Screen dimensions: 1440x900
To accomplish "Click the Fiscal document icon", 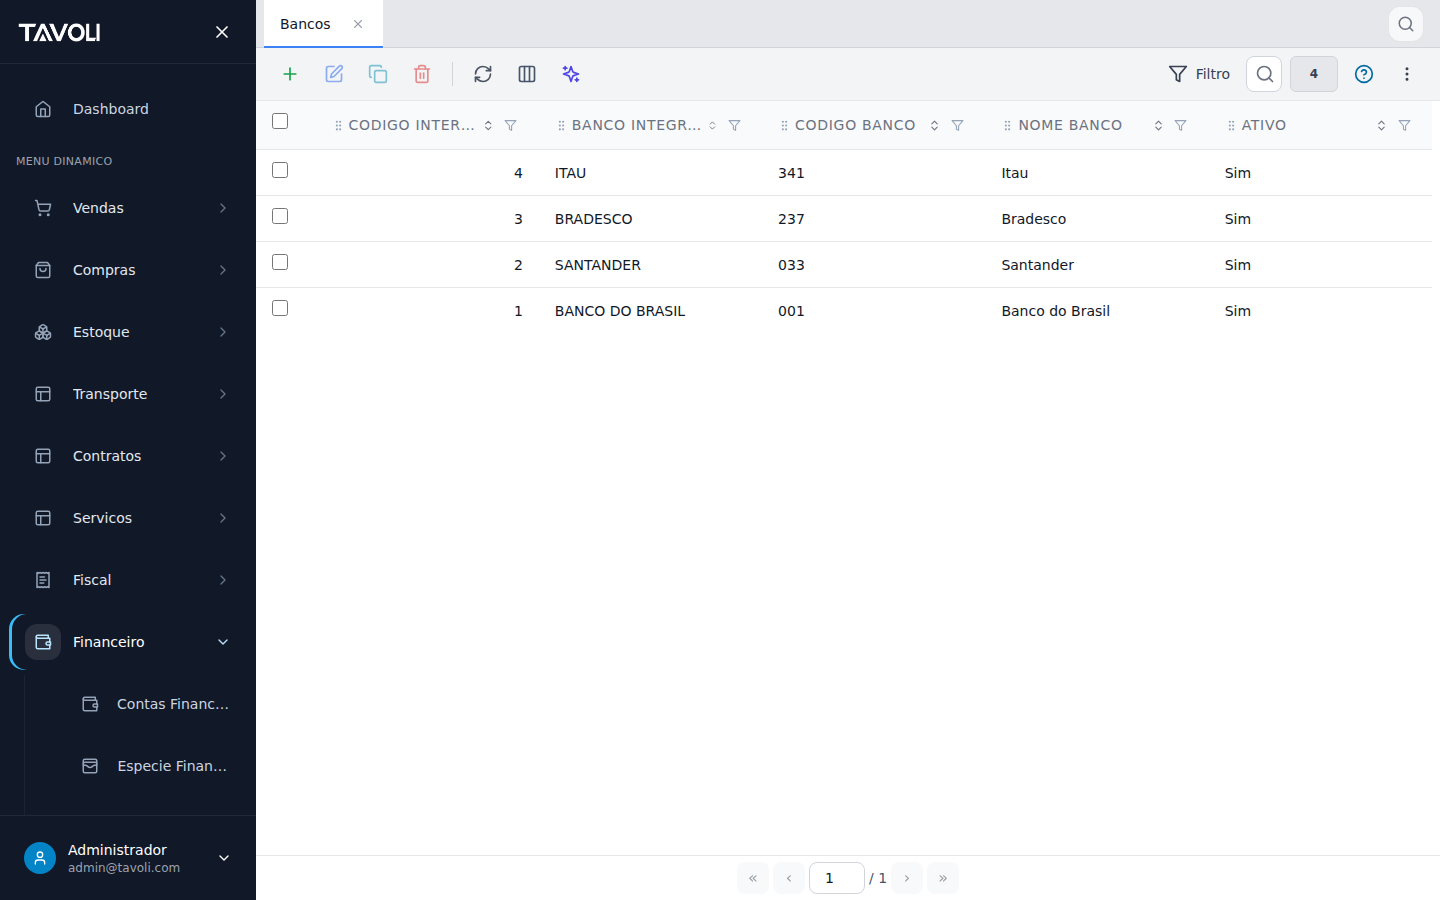I will tap(43, 580).
